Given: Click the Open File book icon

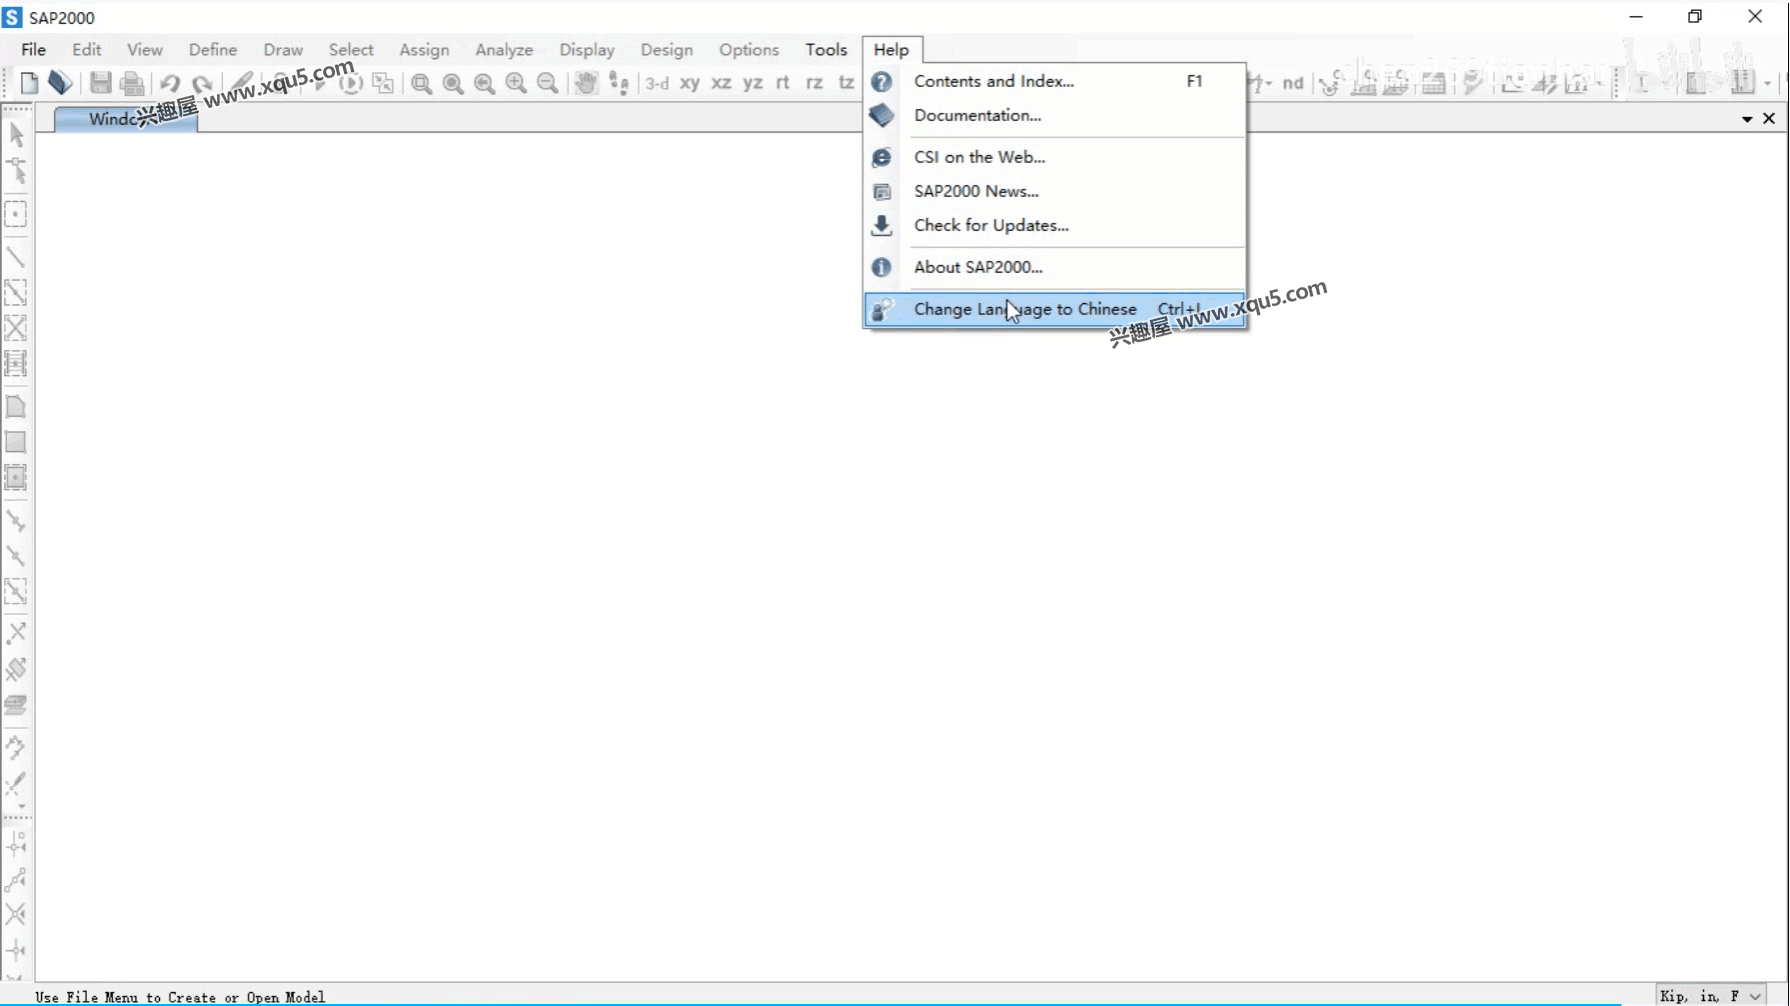Looking at the screenshot, I should (x=60, y=83).
